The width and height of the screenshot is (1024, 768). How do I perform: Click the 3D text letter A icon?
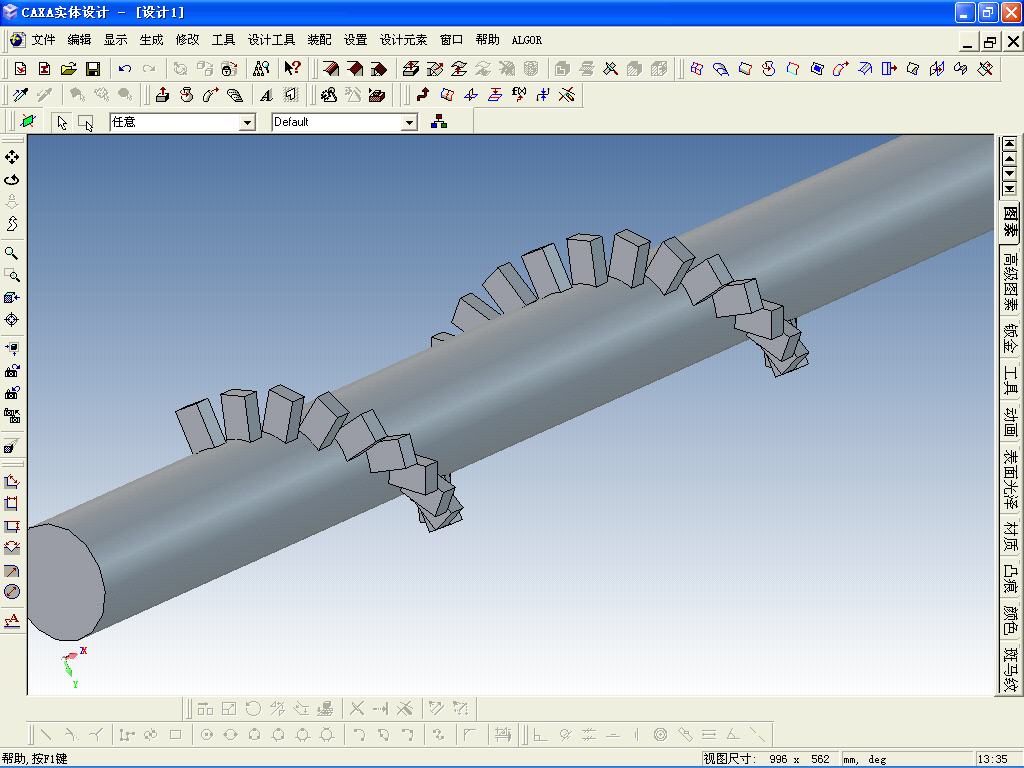pyautogui.click(x=266, y=95)
